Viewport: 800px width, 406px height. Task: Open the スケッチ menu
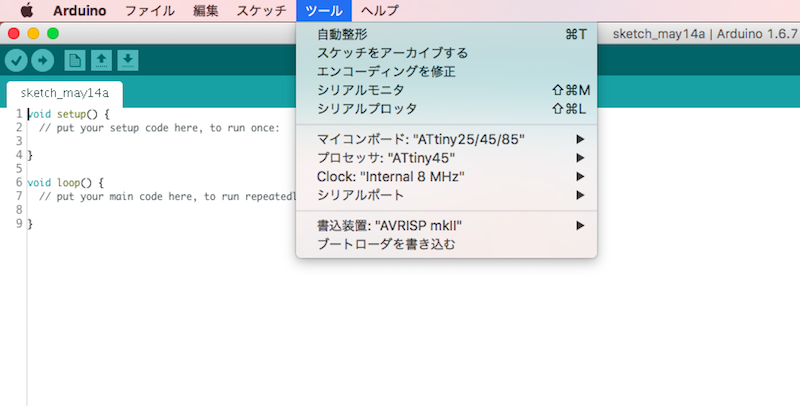pos(261,11)
